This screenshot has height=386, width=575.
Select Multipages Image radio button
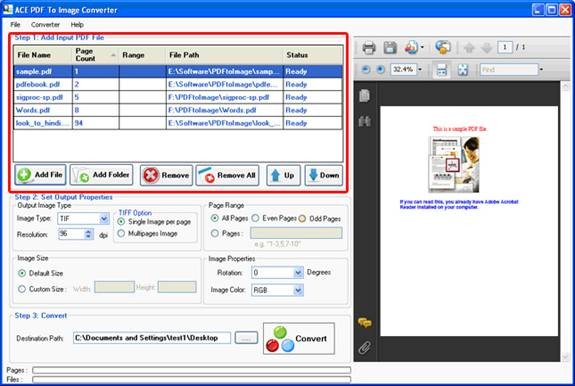(x=121, y=234)
